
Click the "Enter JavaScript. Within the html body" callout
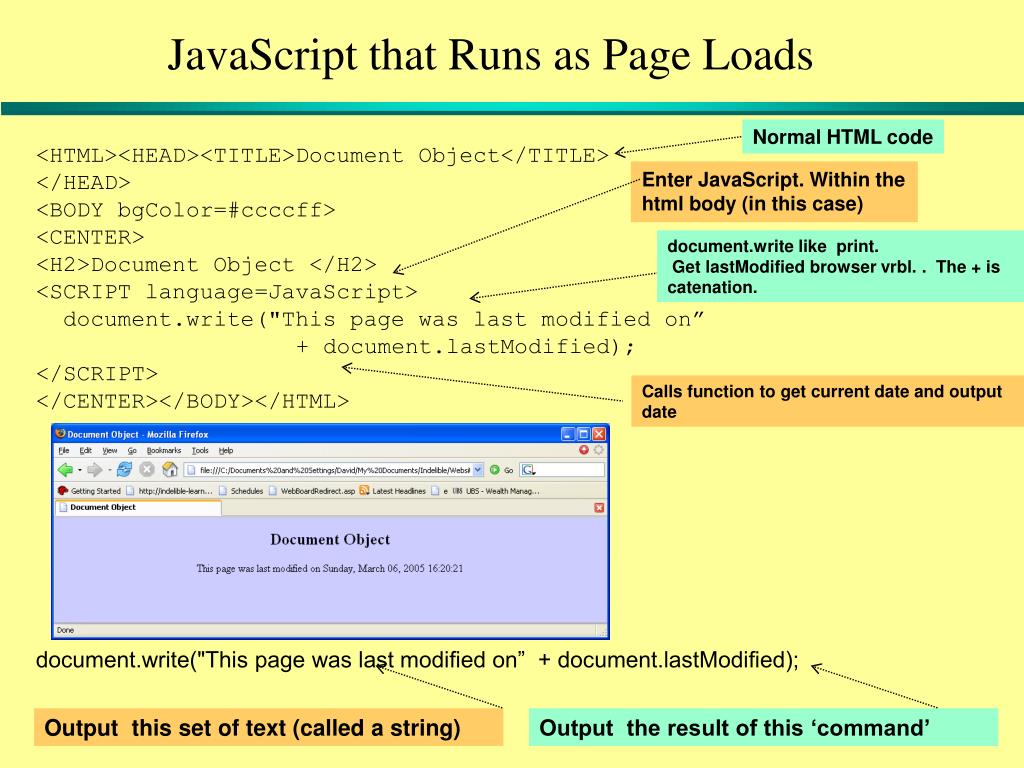point(774,191)
